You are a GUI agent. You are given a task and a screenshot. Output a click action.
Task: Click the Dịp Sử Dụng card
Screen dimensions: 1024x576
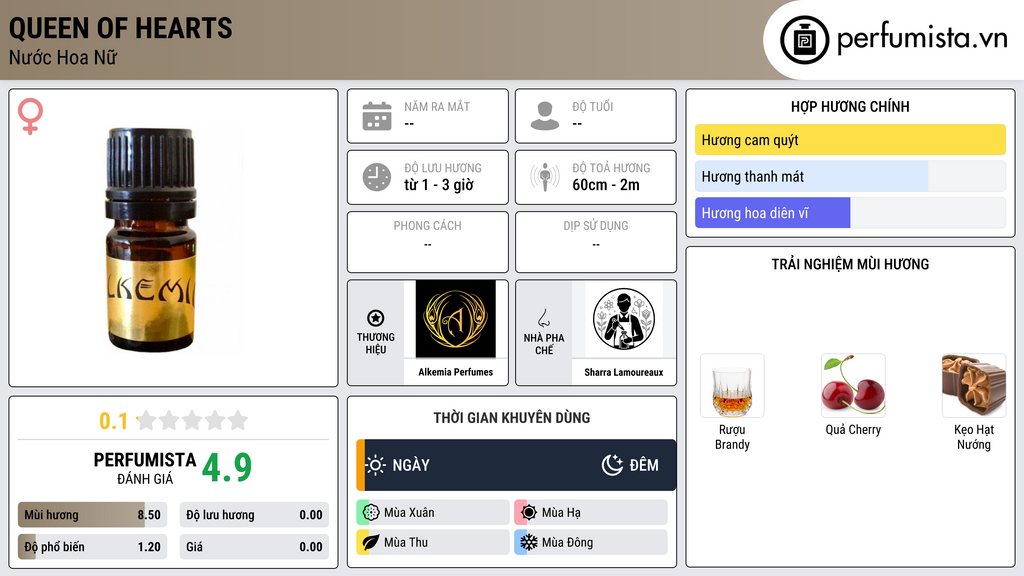(596, 242)
